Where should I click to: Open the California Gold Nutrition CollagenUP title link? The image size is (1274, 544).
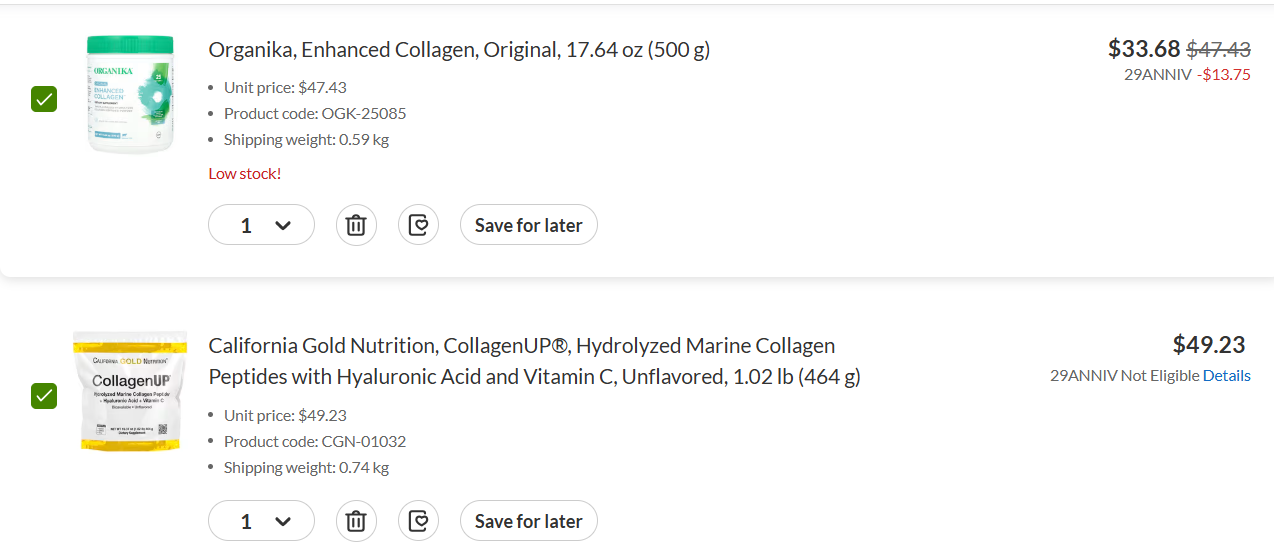534,361
